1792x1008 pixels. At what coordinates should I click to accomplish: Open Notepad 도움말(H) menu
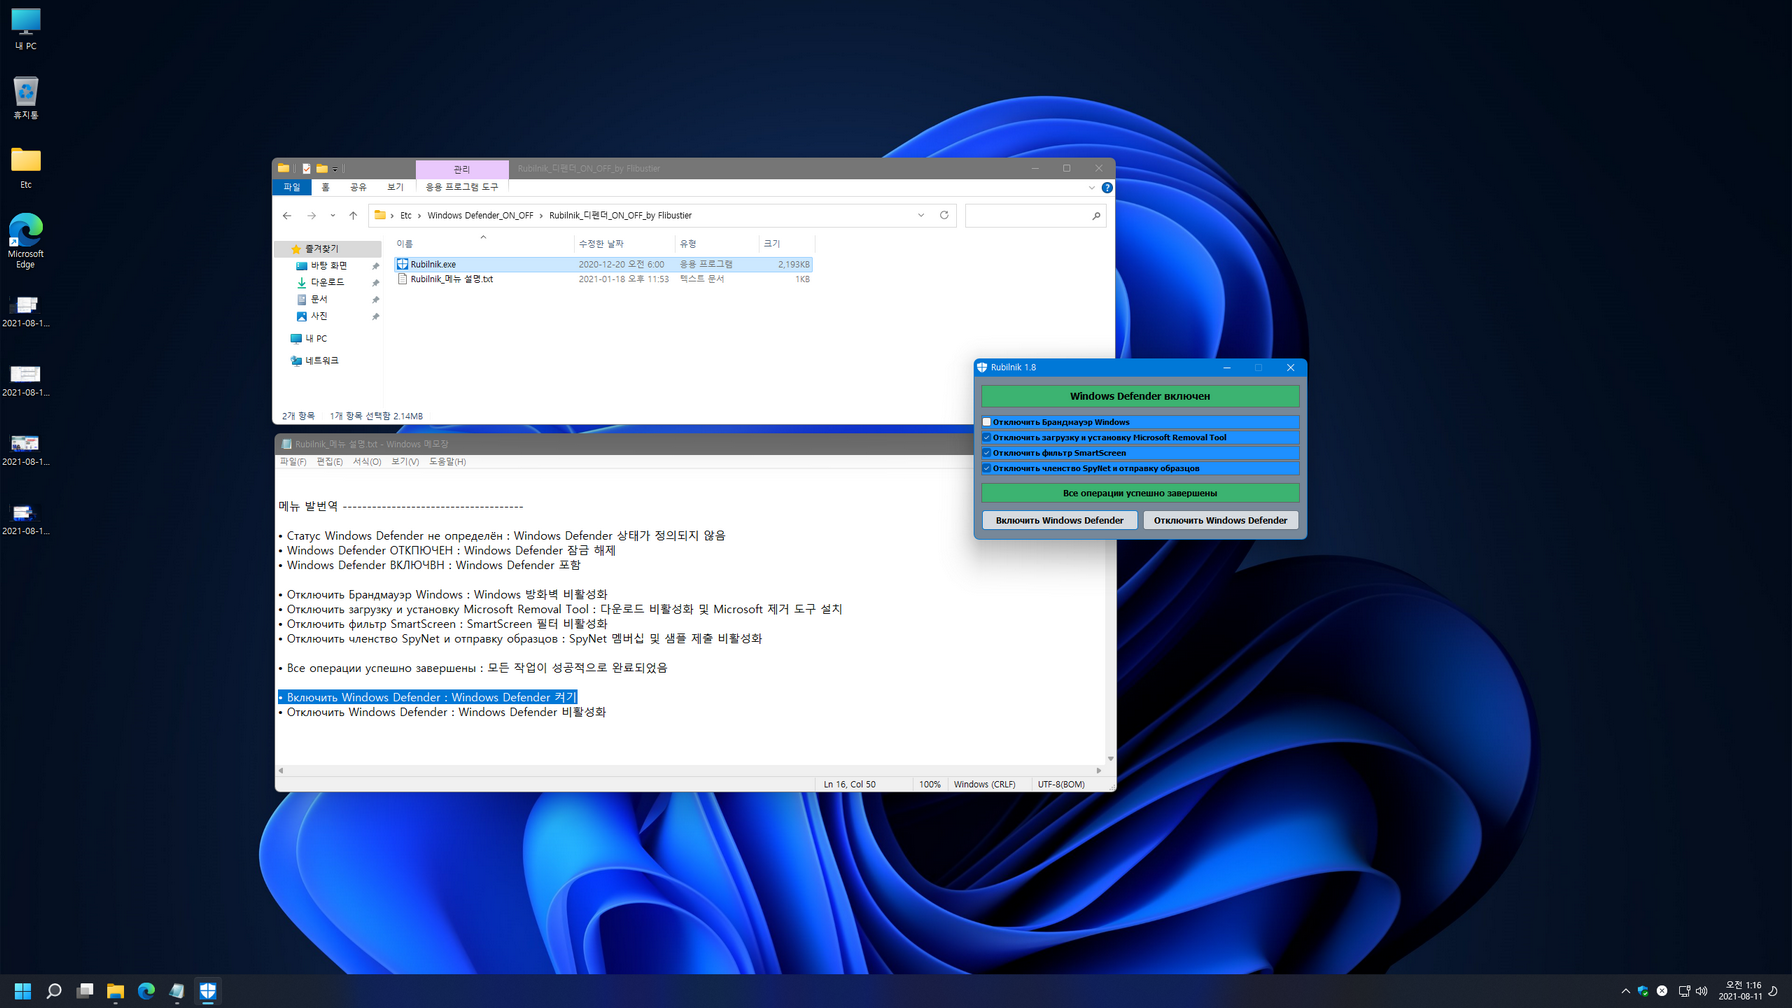coord(447,461)
